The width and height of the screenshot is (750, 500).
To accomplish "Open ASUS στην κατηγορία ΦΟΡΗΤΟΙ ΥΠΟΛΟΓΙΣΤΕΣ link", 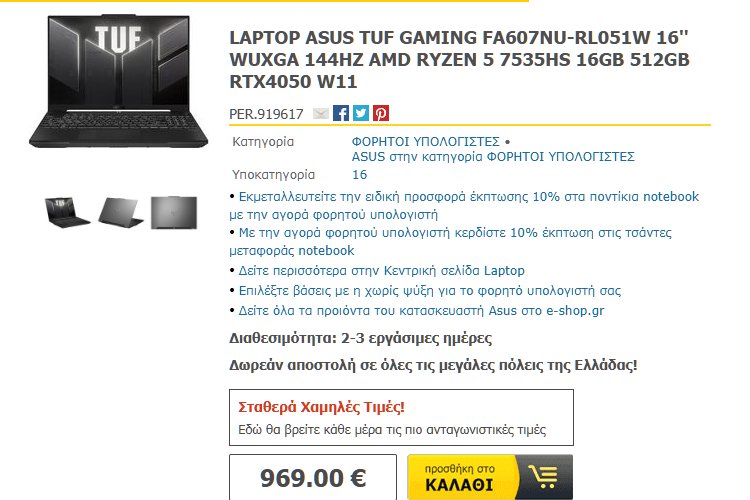I will [x=493, y=156].
